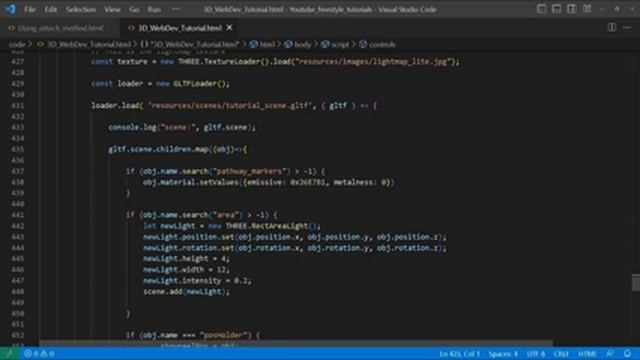Change the HTML language mode
This screenshot has width=640, height=360.
[x=587, y=353]
